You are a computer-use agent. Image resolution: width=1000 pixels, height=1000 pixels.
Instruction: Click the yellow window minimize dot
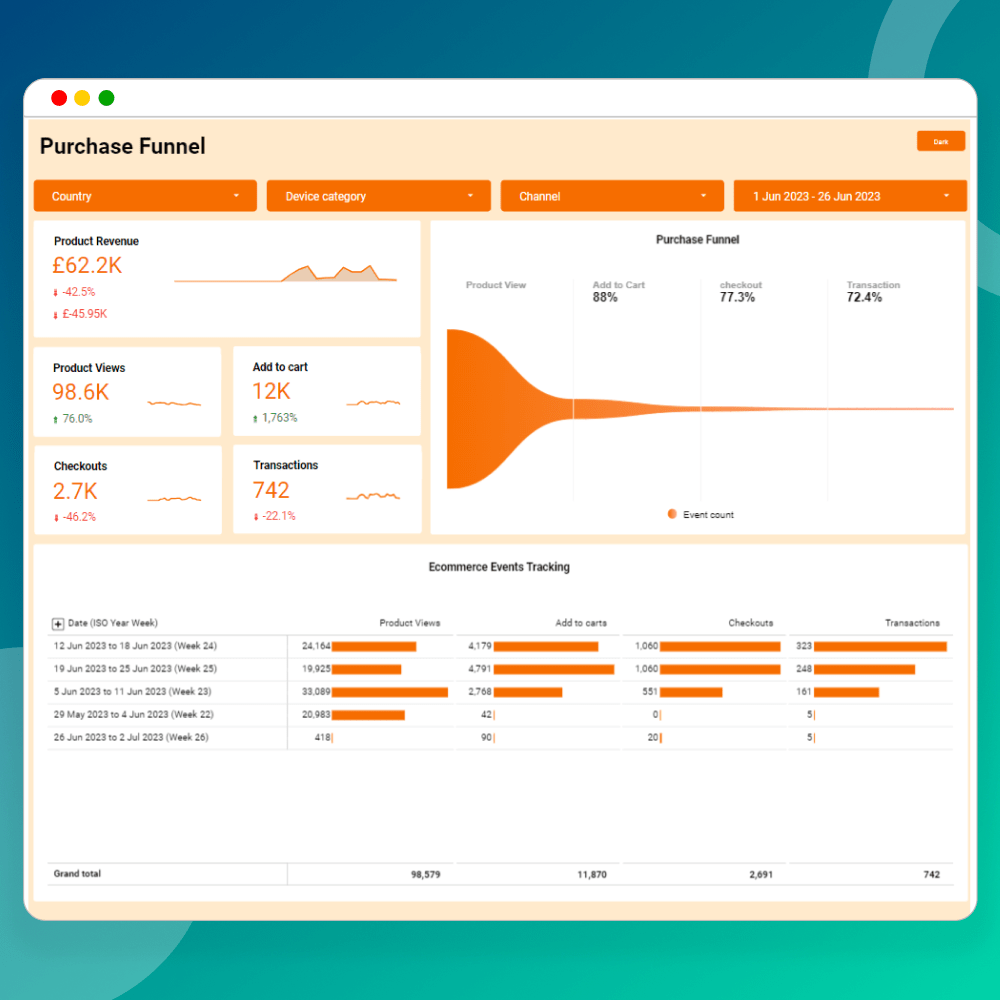(82, 98)
